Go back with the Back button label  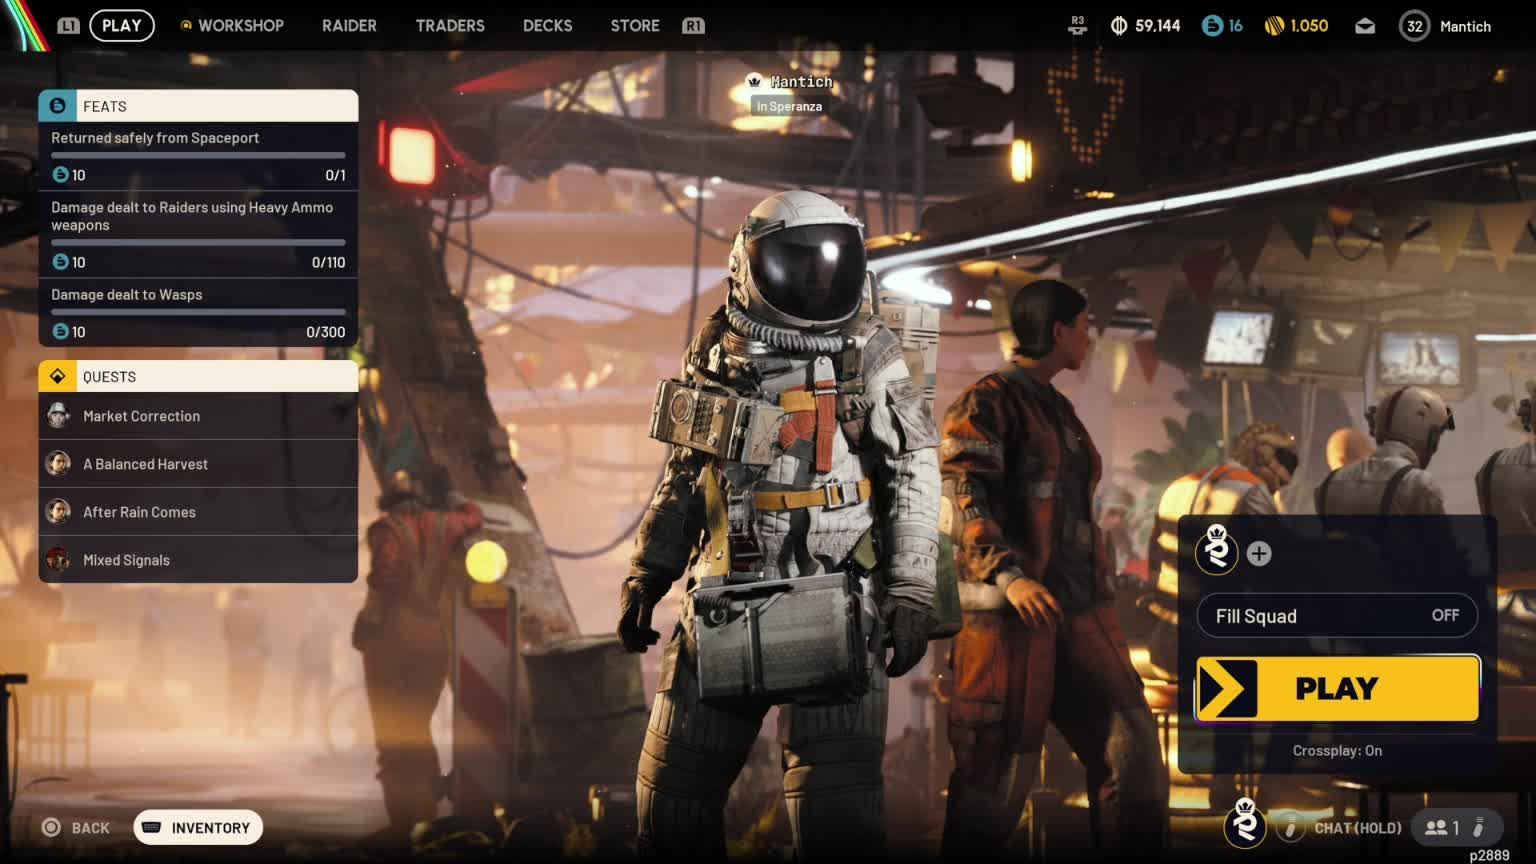point(91,828)
